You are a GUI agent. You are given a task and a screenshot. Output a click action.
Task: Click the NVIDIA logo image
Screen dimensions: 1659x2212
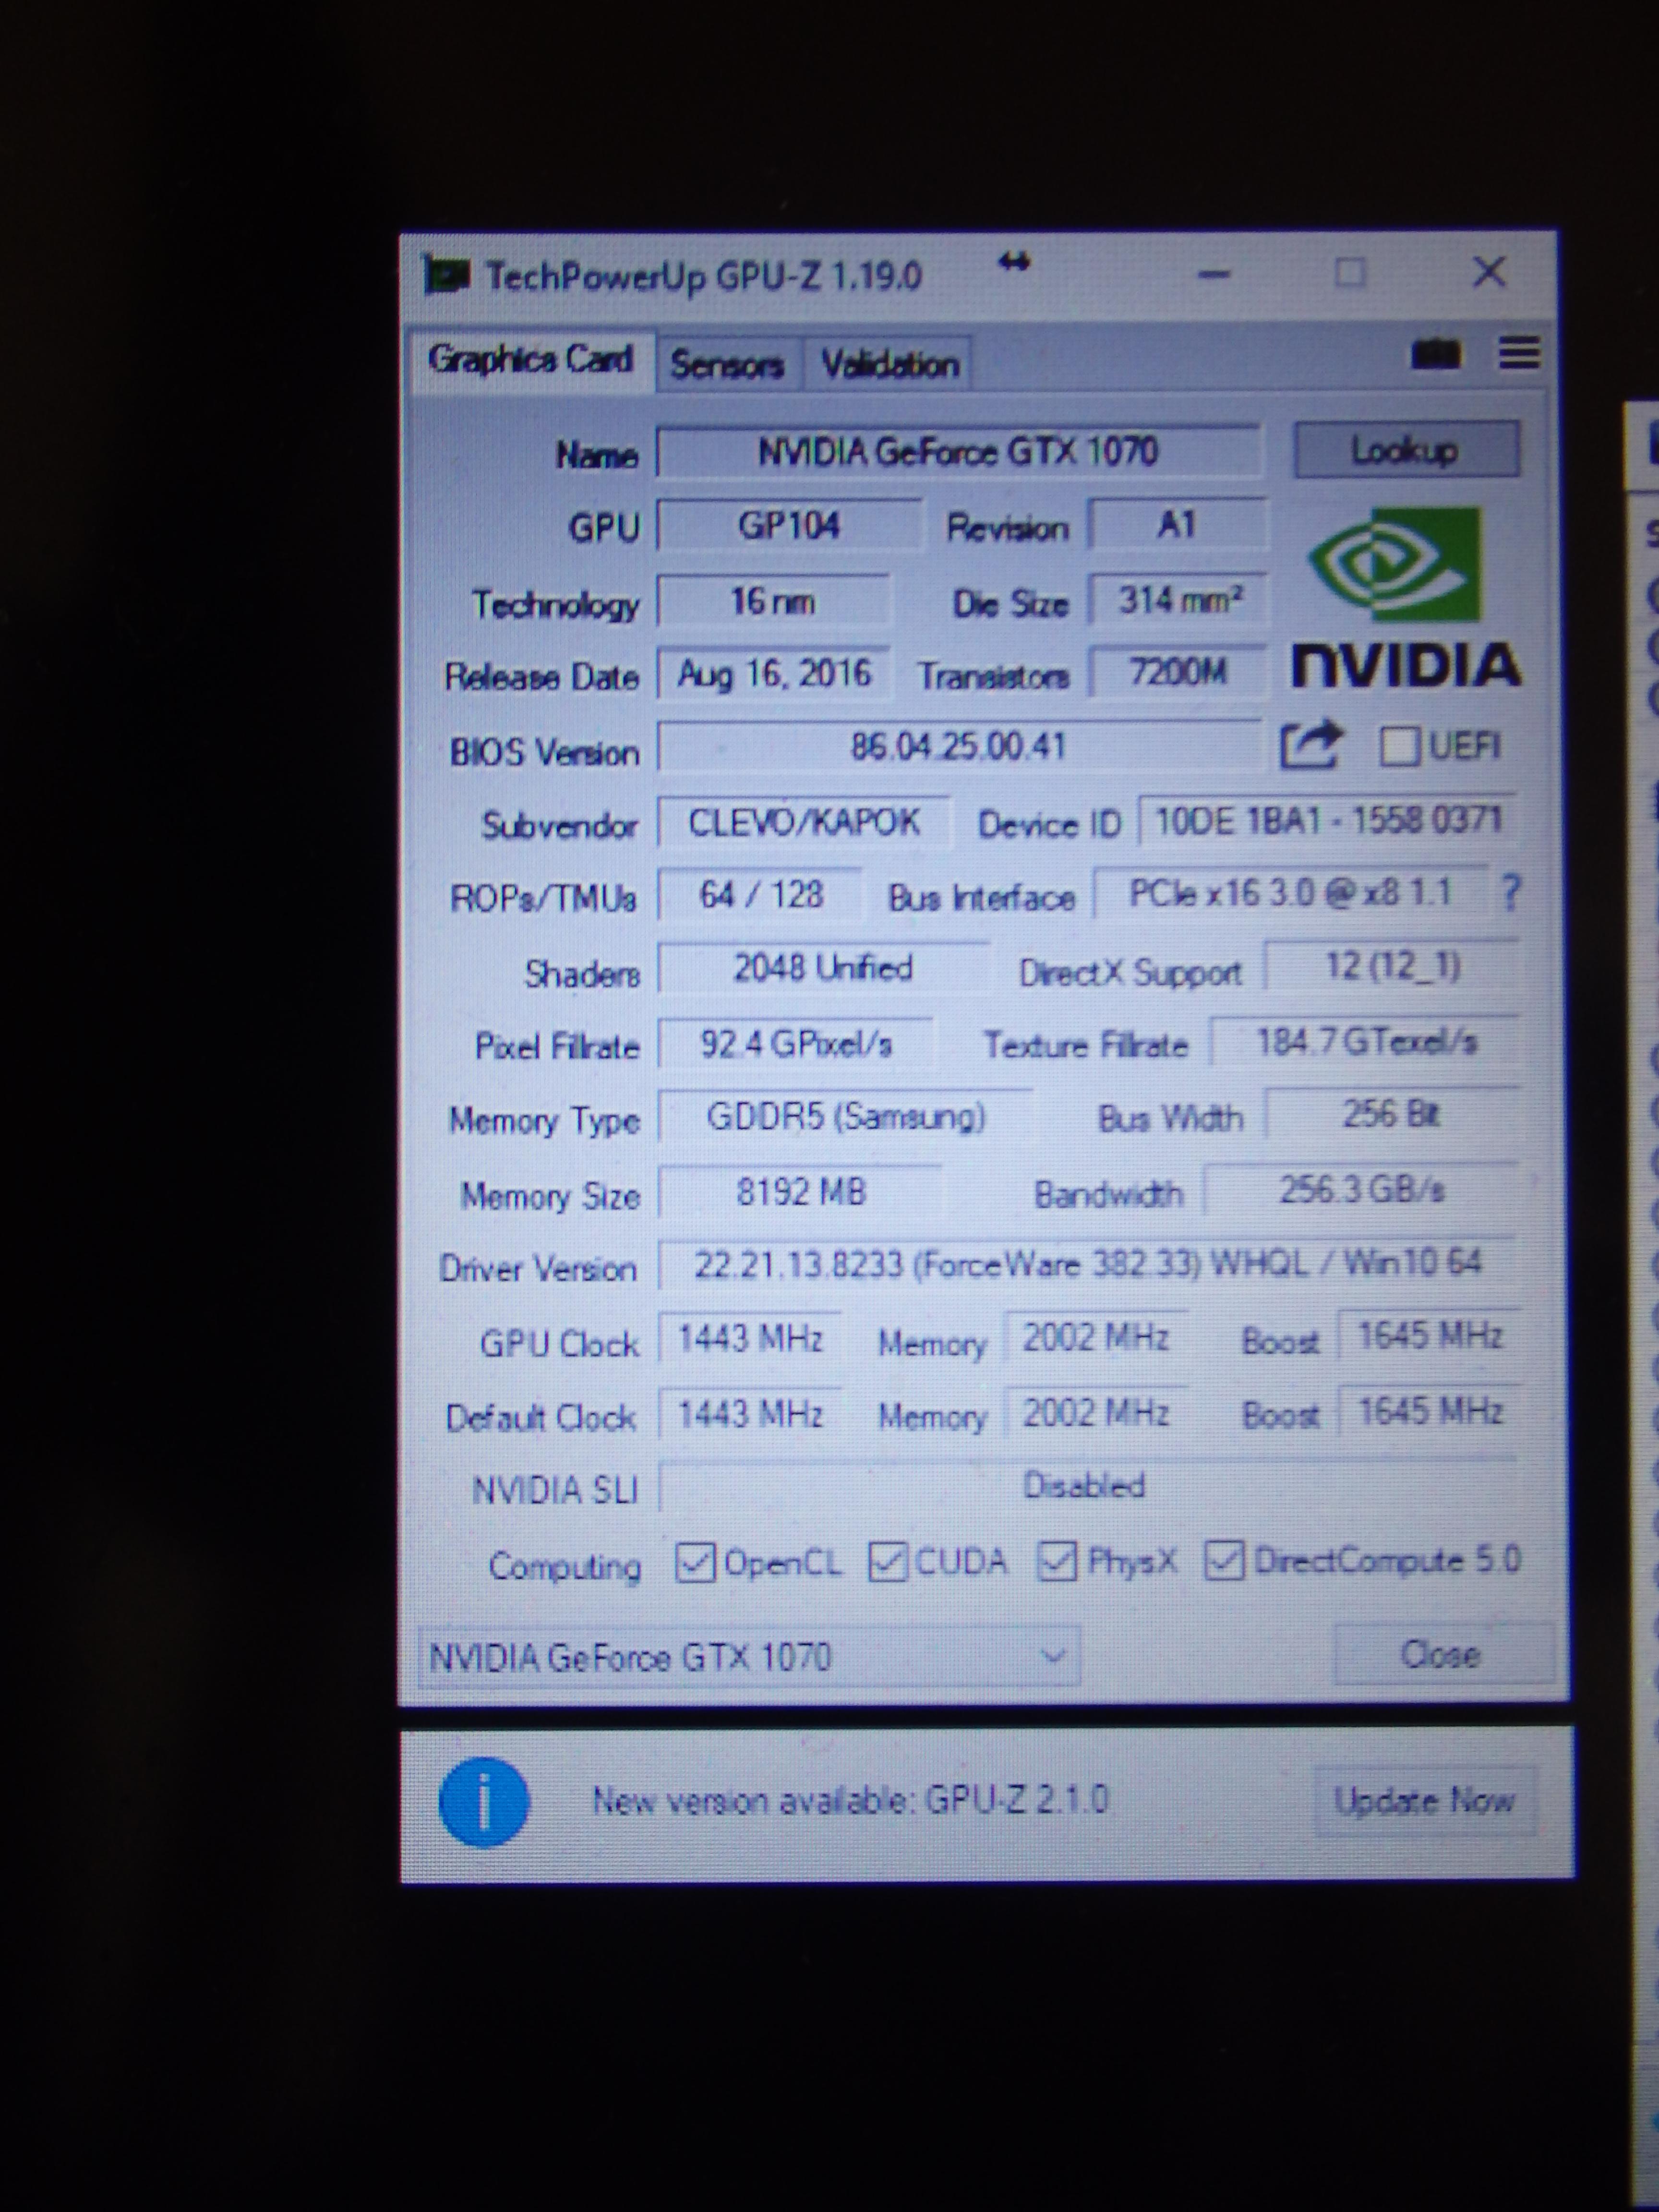[x=1406, y=598]
